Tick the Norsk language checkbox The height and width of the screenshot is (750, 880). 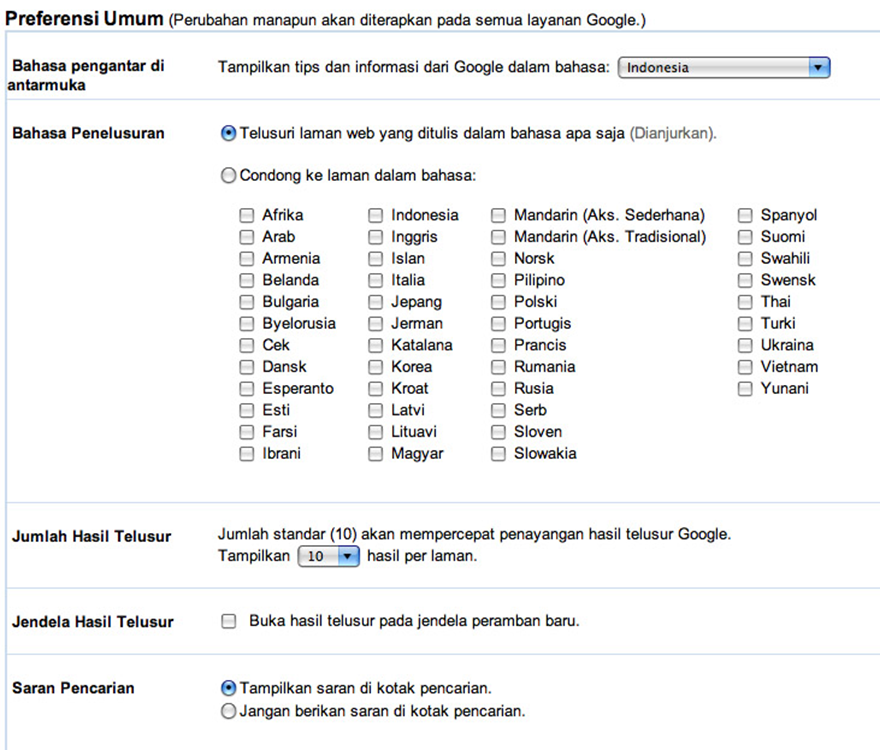tap(498, 259)
